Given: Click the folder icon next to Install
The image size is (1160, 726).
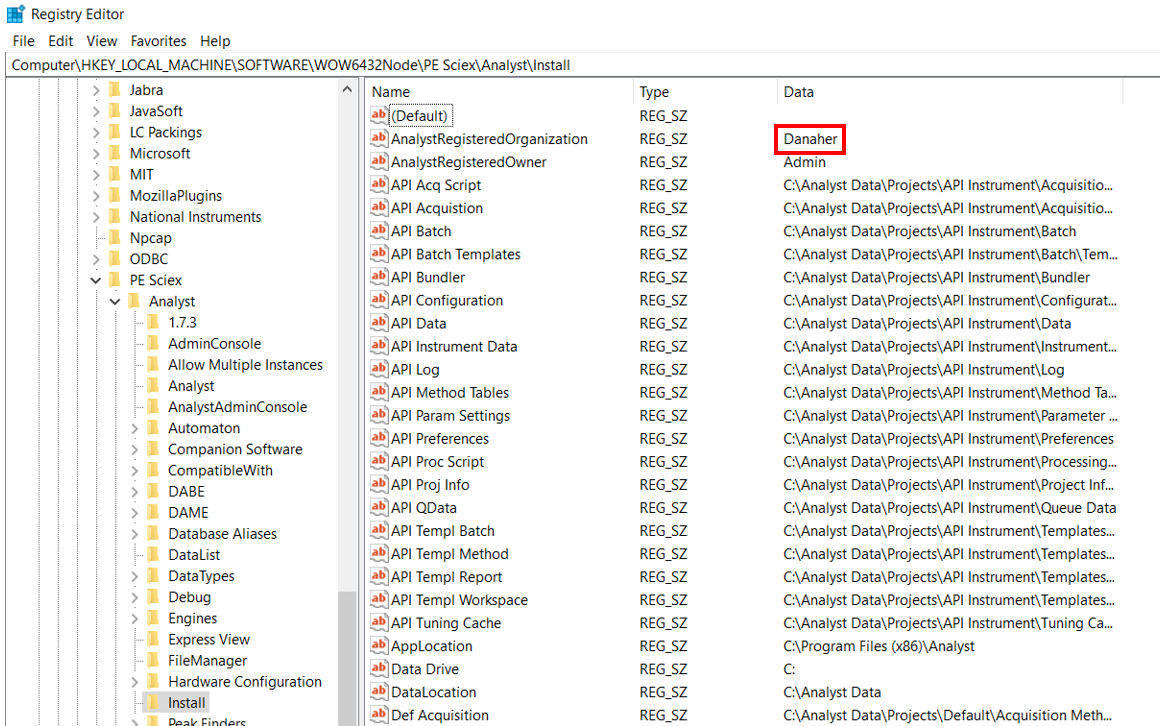Looking at the screenshot, I should click(153, 702).
